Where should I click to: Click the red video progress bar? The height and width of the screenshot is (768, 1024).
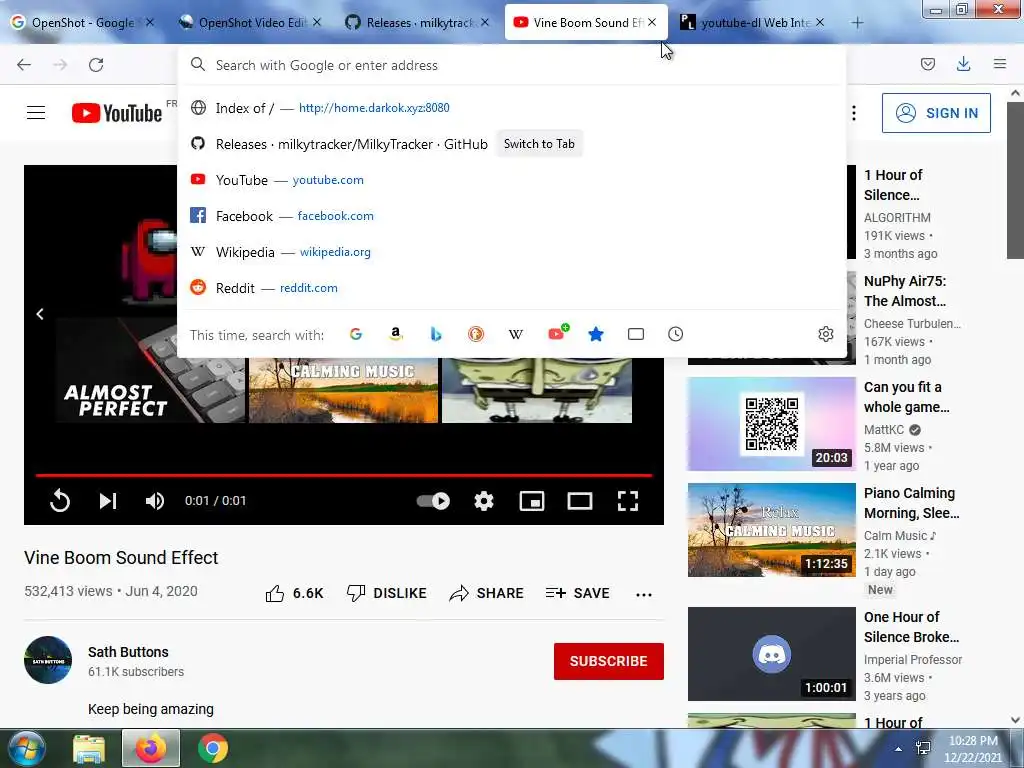[344, 475]
